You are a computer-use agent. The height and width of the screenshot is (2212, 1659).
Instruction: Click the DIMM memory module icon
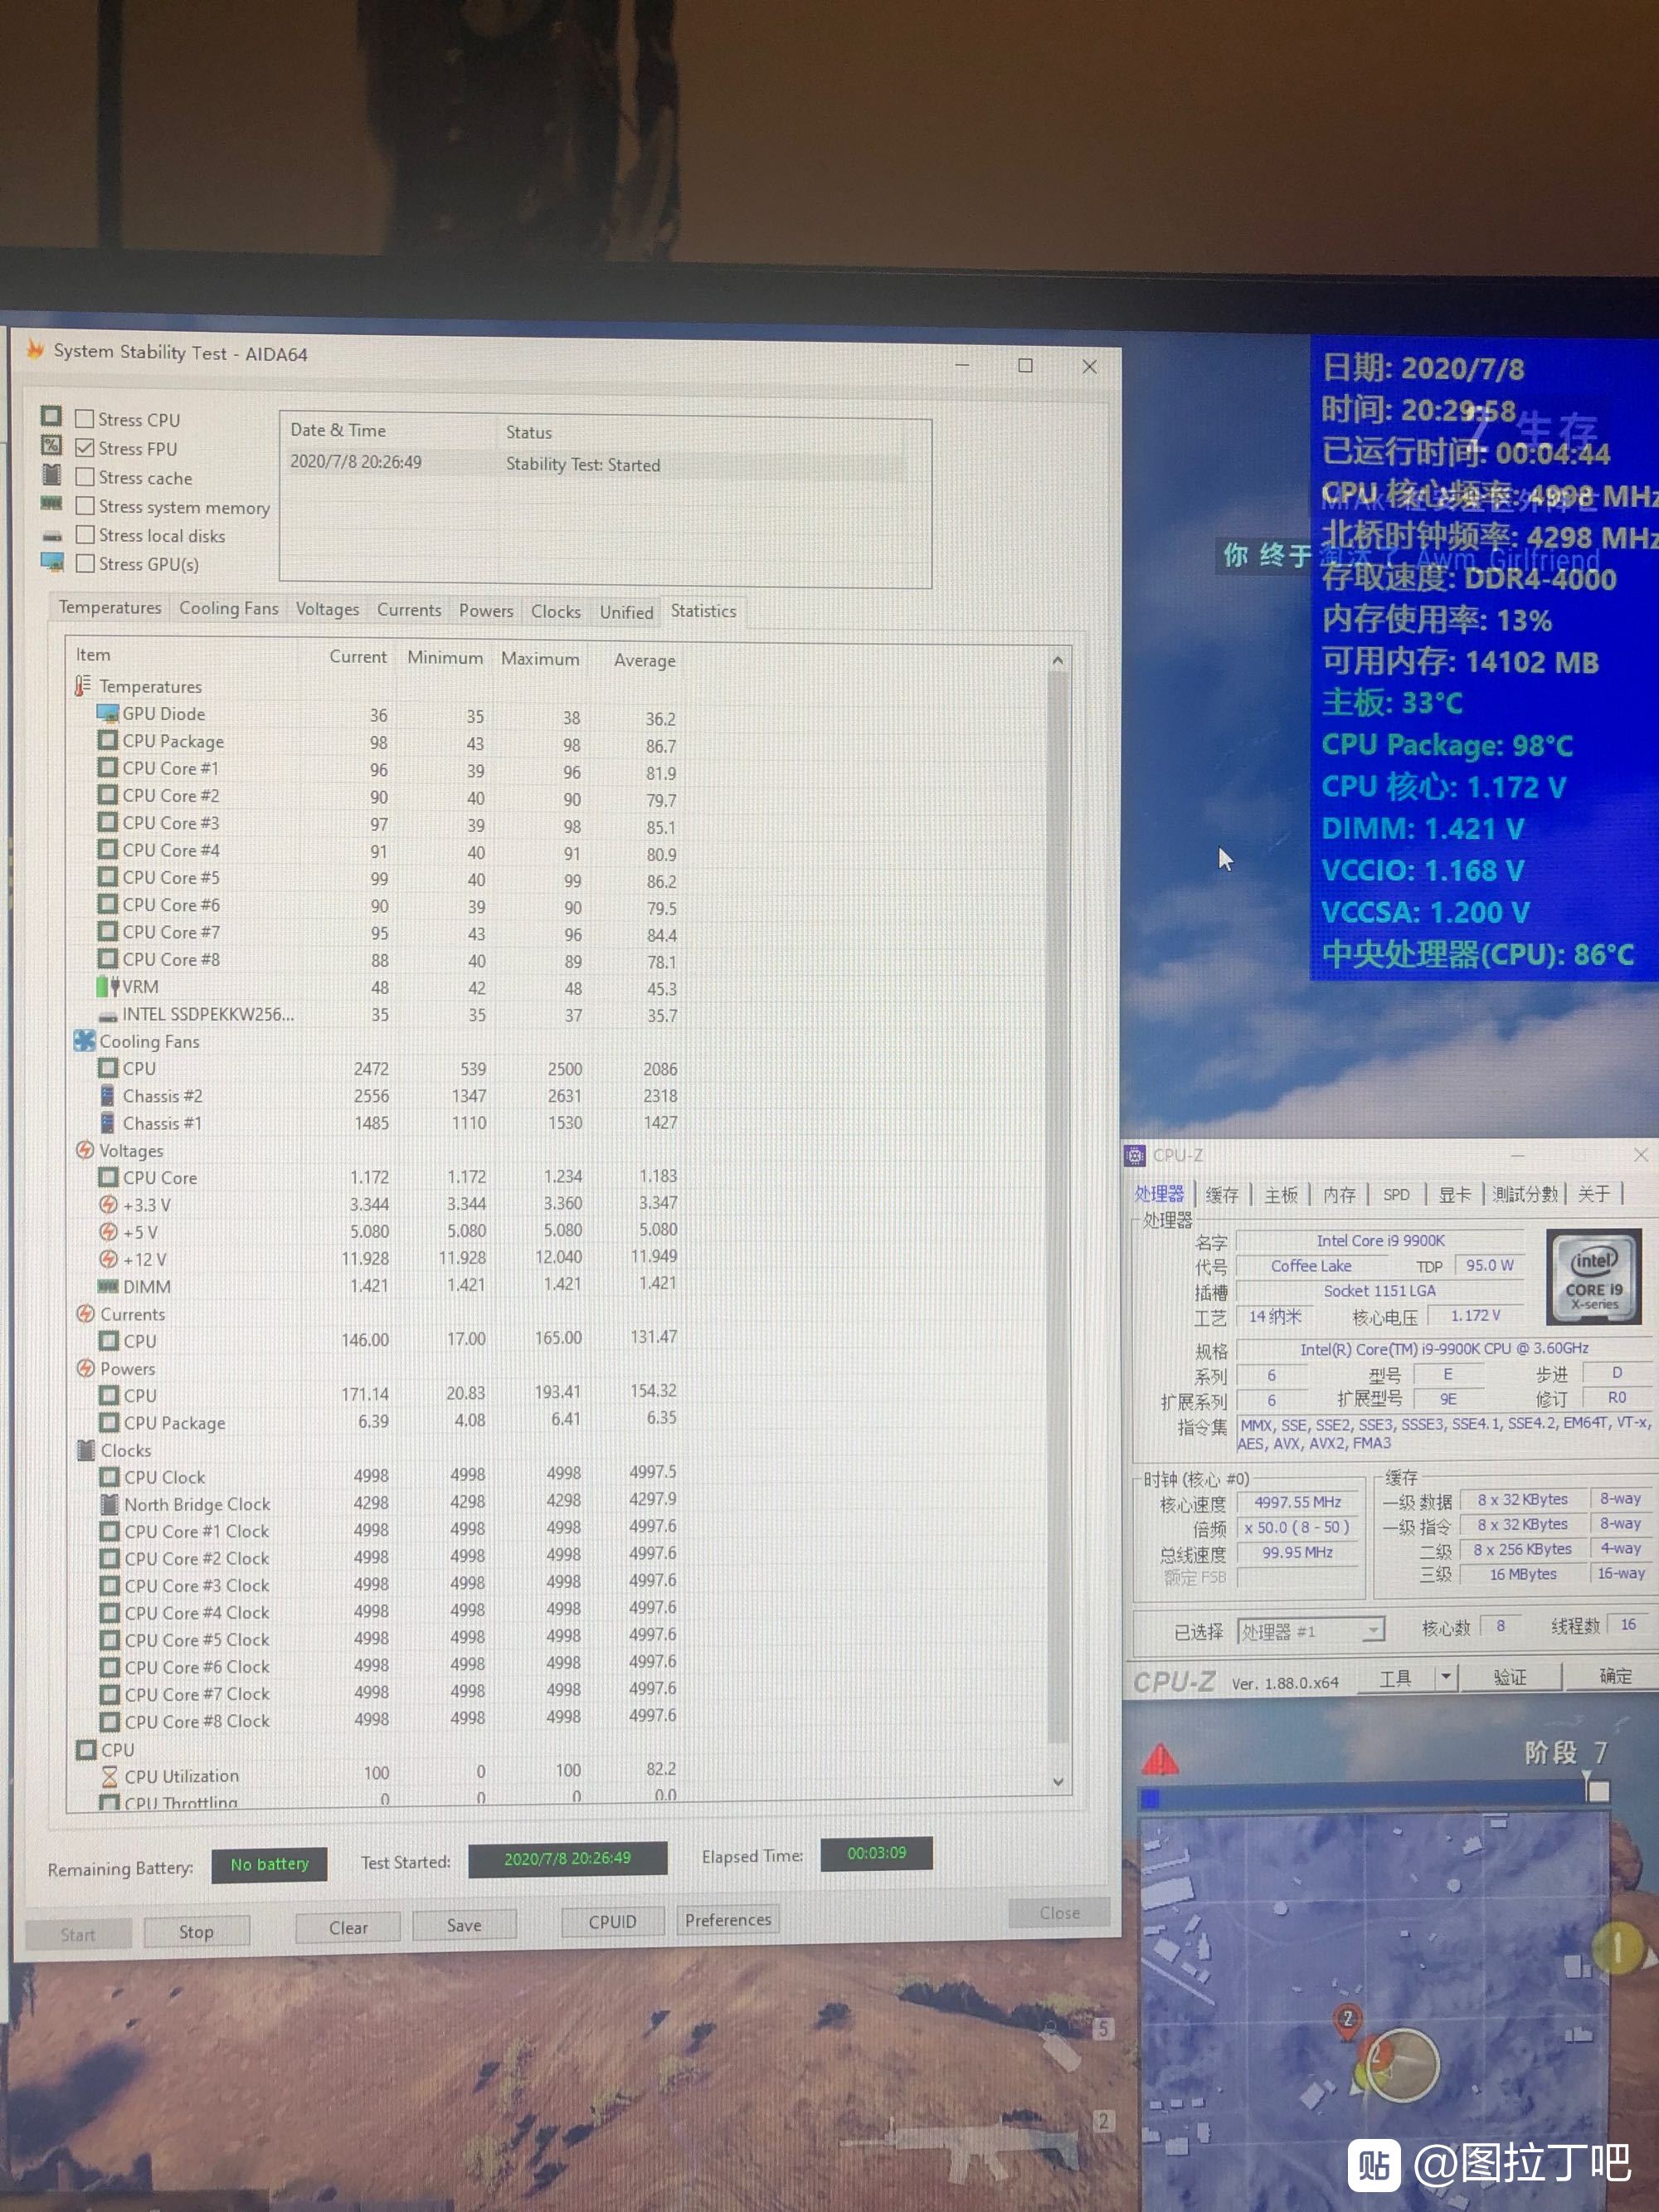pos(108,1286)
